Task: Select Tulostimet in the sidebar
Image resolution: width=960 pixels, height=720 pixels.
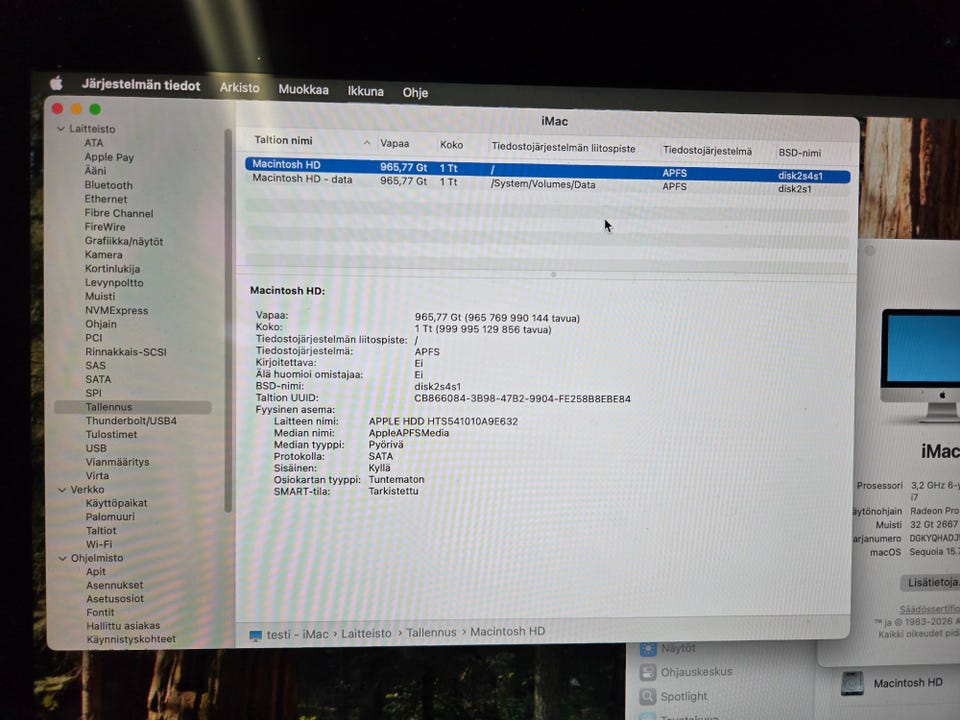Action: 111,435
